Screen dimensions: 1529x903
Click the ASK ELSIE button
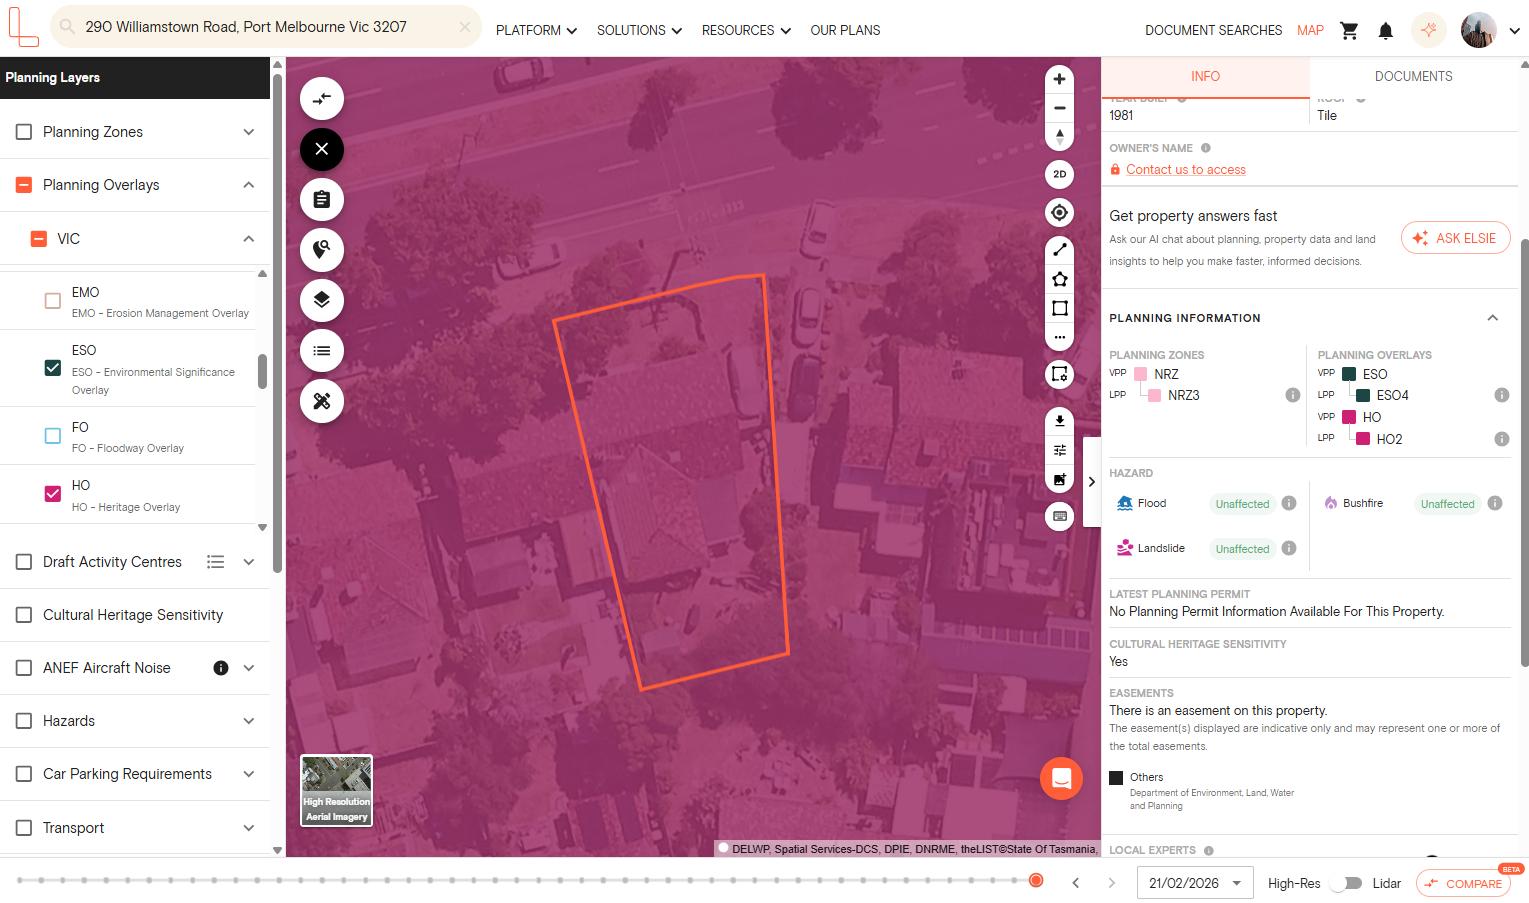coord(1456,238)
